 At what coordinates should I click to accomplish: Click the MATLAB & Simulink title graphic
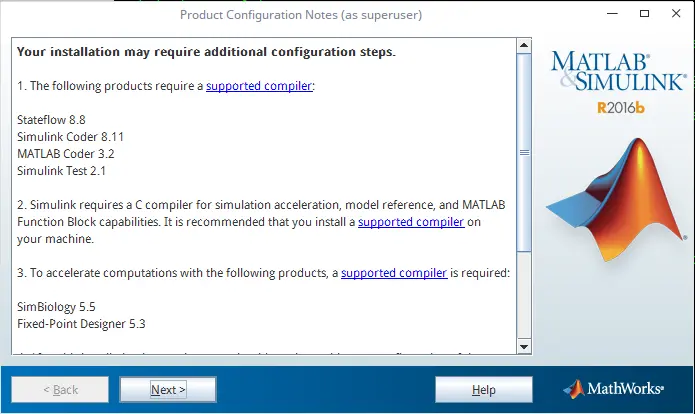(619, 71)
